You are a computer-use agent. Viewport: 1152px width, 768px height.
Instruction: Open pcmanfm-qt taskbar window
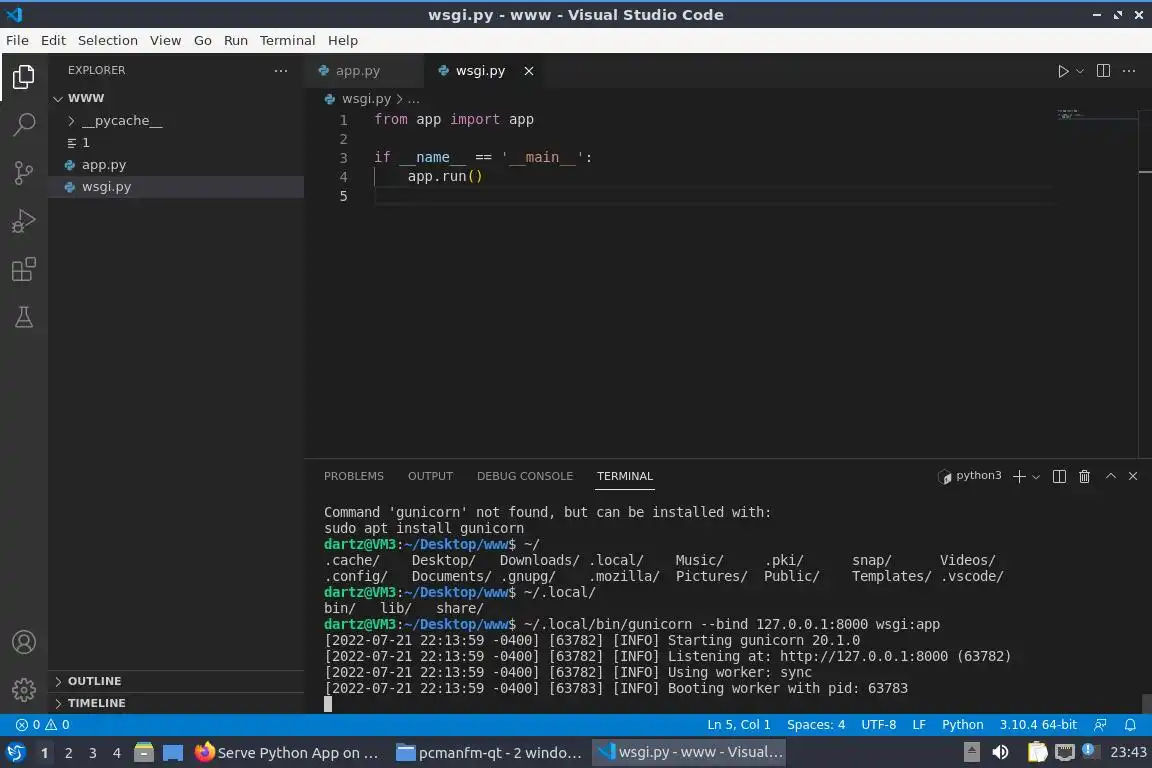point(489,753)
